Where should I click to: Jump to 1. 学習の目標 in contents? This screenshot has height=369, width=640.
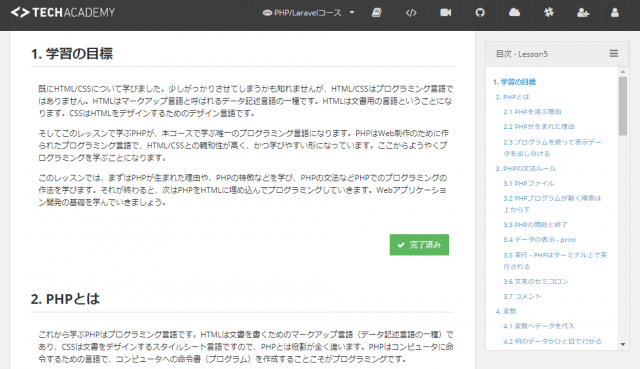[x=514, y=82]
